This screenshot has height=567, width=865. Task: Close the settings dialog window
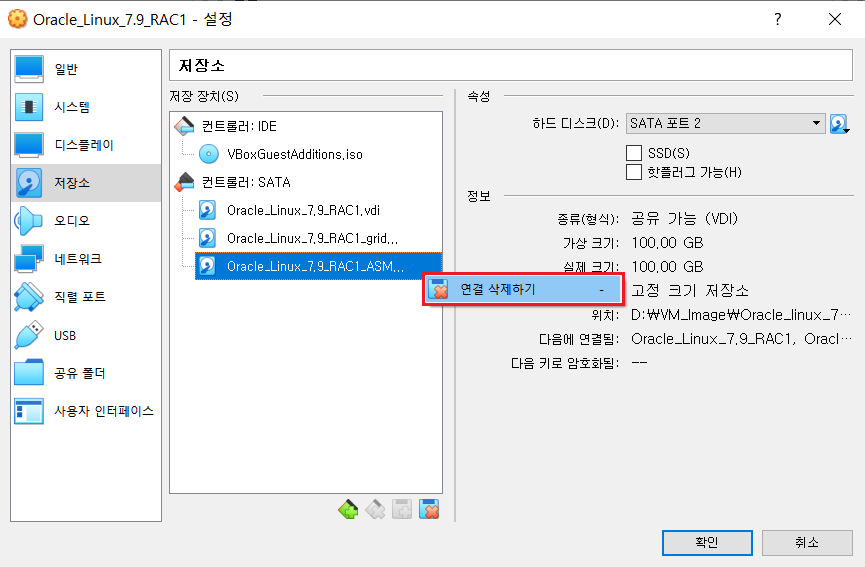click(x=835, y=19)
